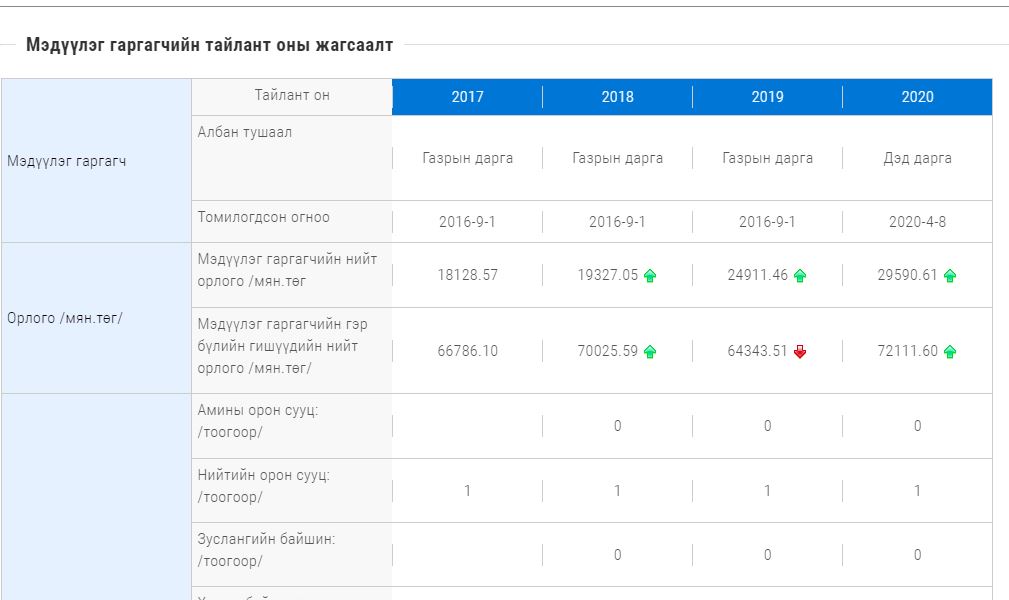Click green up arrow next to 29590.61
Viewport: 1009px width, 600px height.
950,276
